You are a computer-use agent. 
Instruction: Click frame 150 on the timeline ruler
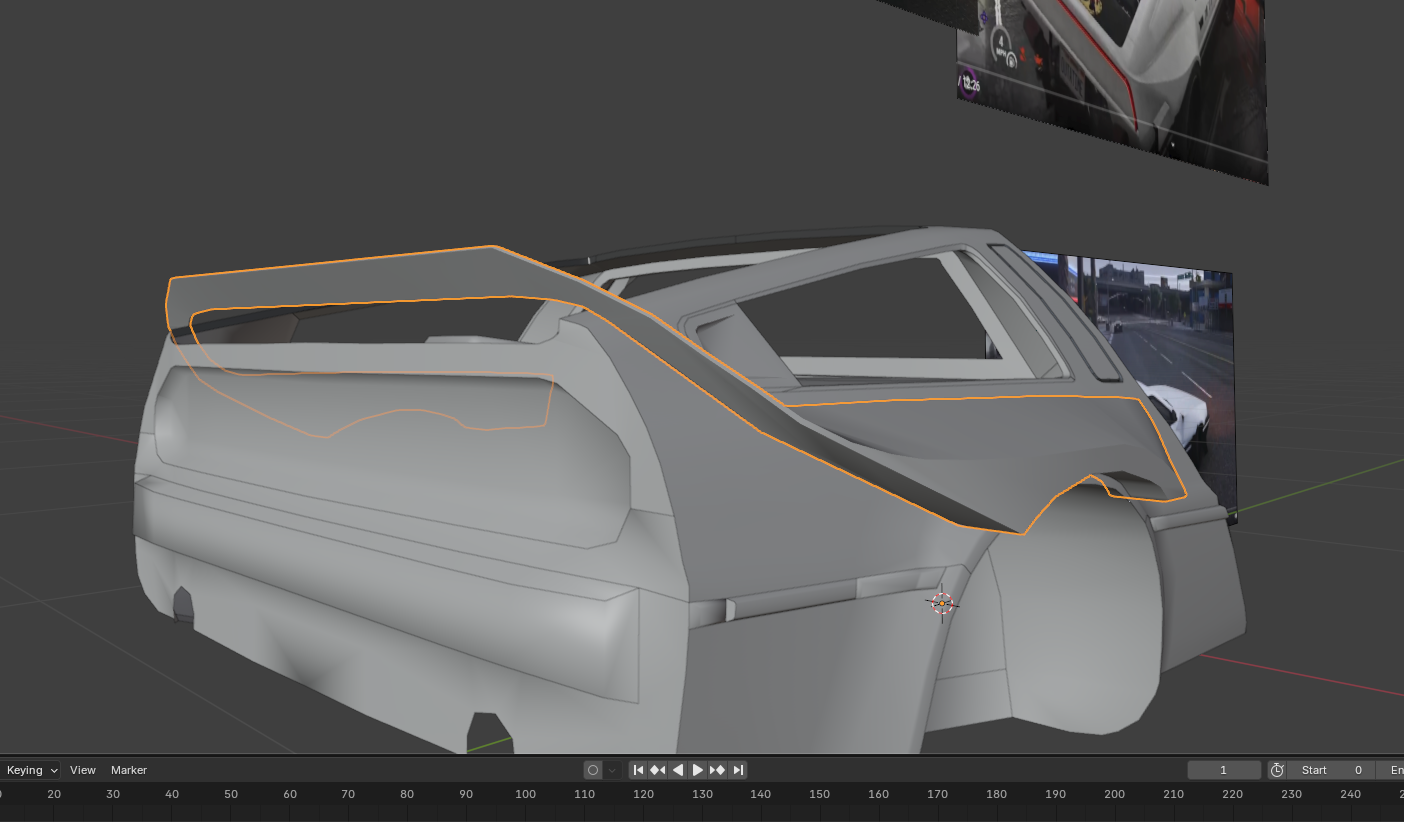tap(820, 794)
